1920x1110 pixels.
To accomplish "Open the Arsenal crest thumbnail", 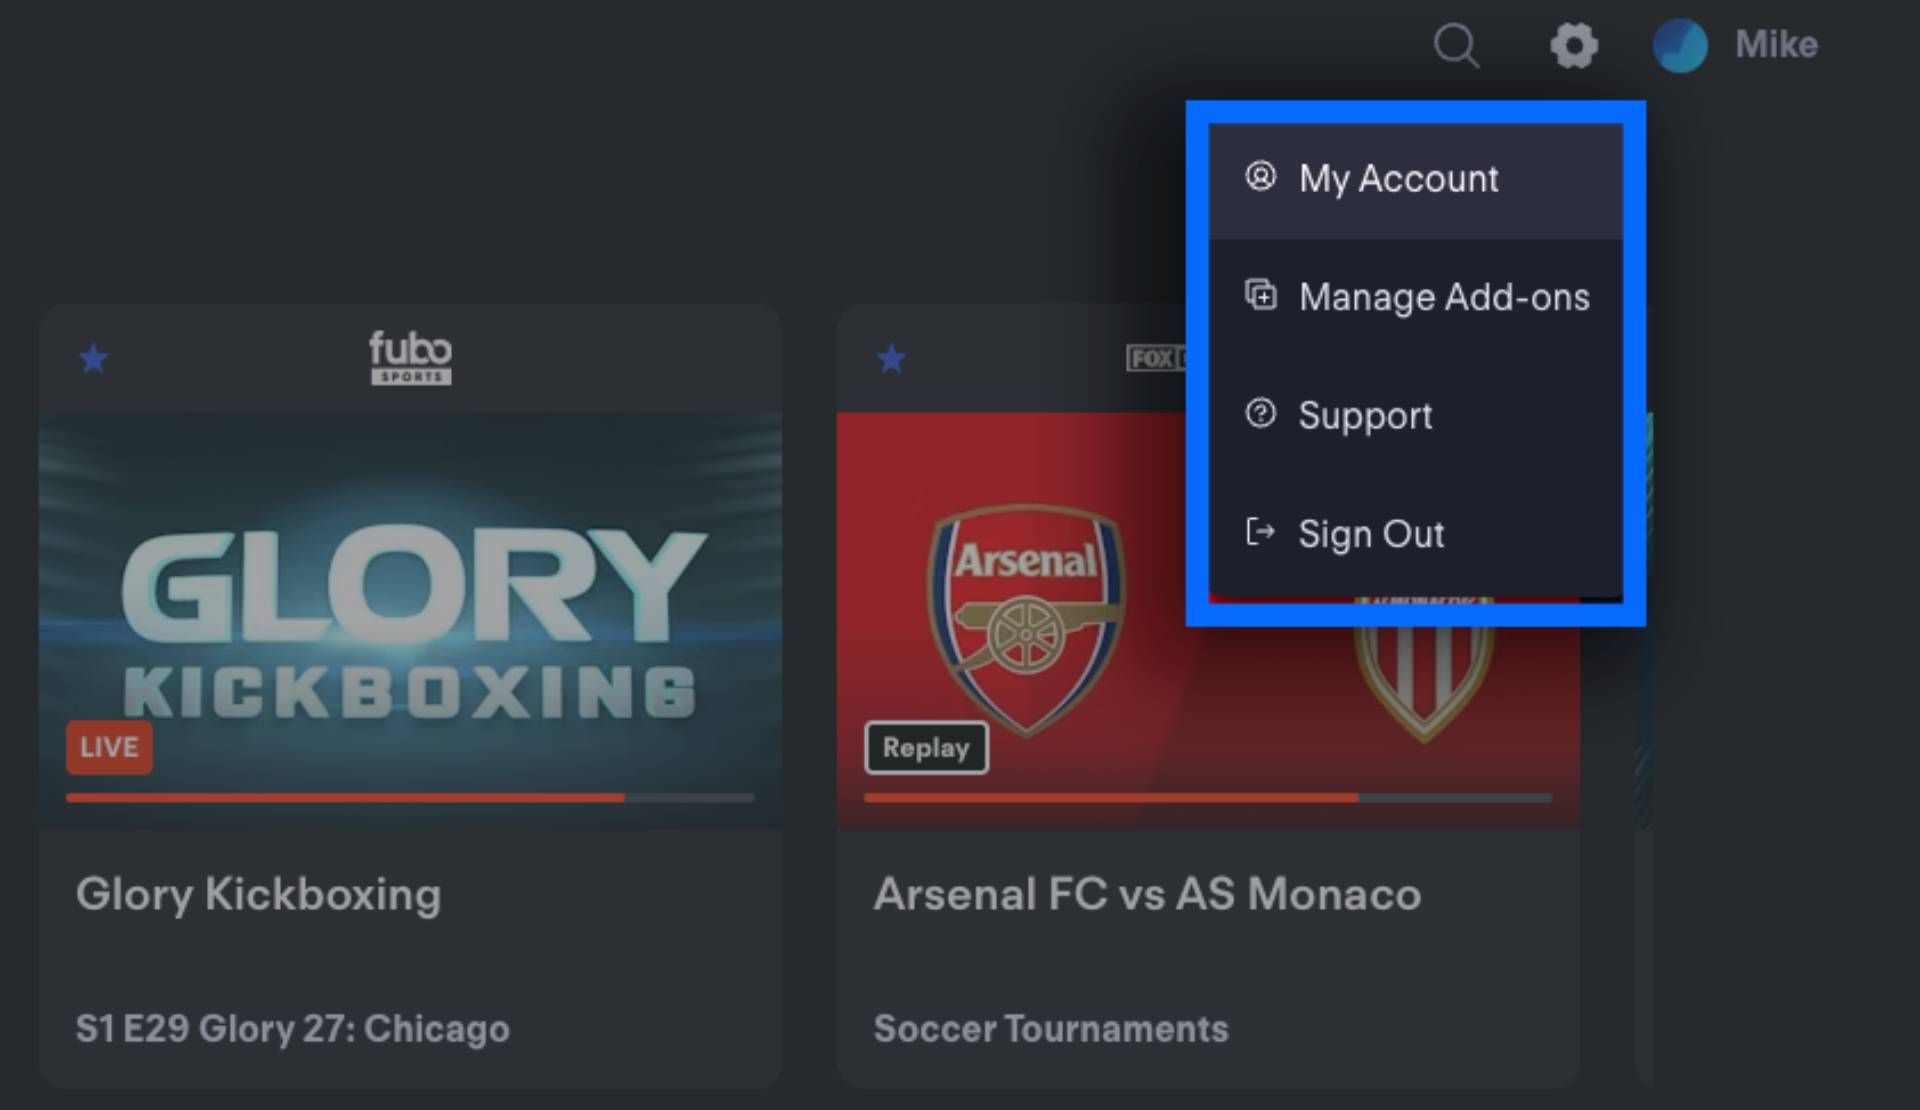I will (x=1026, y=617).
